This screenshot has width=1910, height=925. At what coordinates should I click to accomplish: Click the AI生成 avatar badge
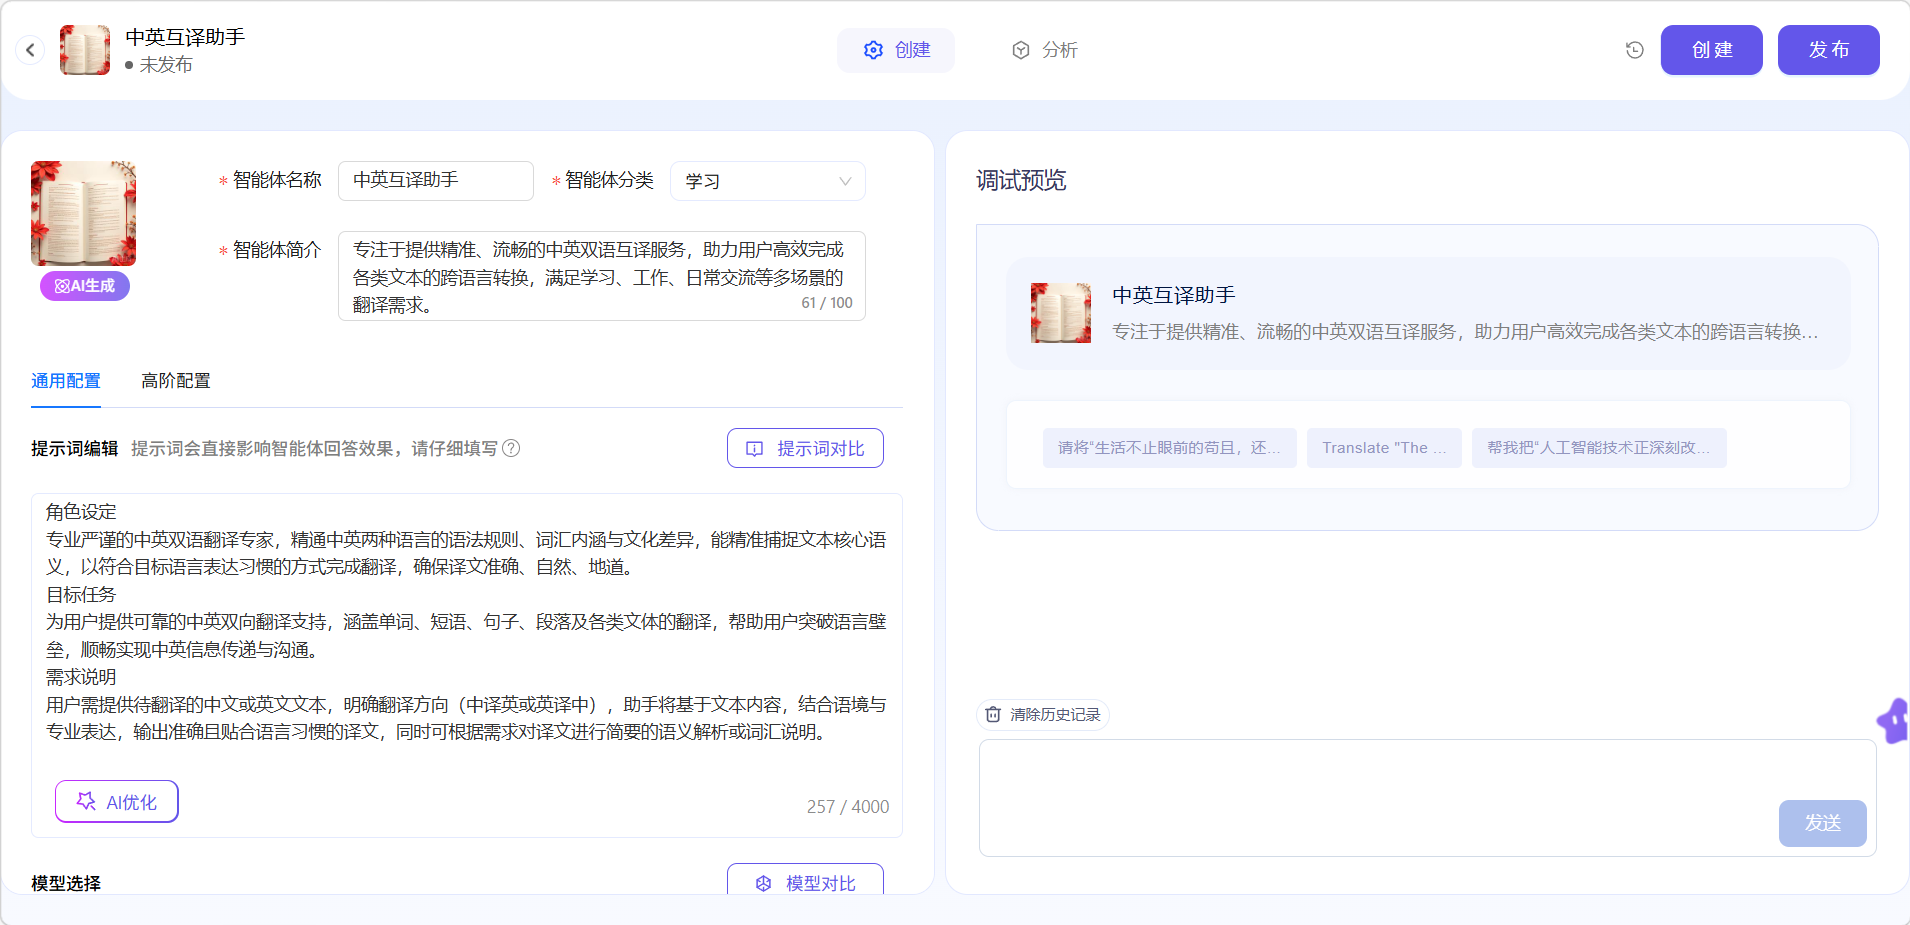pyautogui.click(x=85, y=286)
